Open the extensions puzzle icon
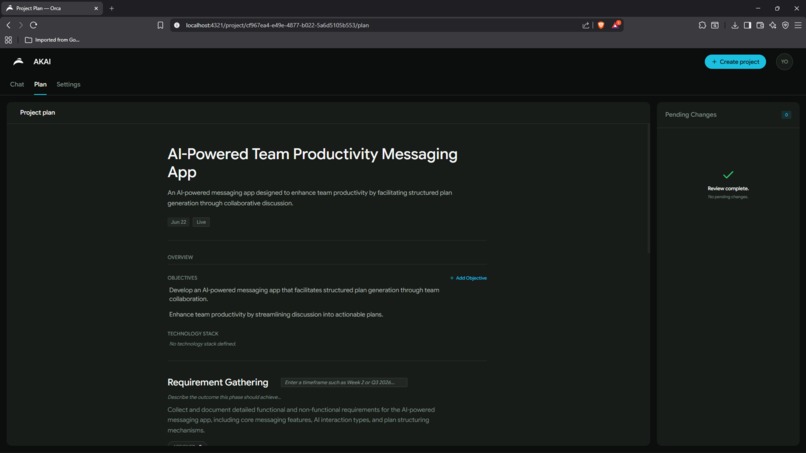The width and height of the screenshot is (806, 453). [702, 25]
